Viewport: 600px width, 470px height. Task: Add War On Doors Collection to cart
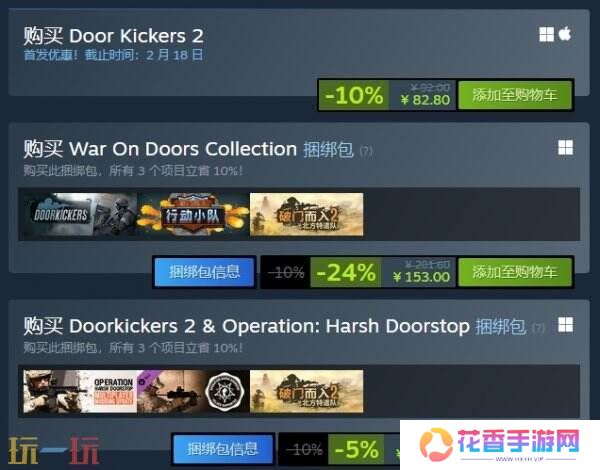515,272
